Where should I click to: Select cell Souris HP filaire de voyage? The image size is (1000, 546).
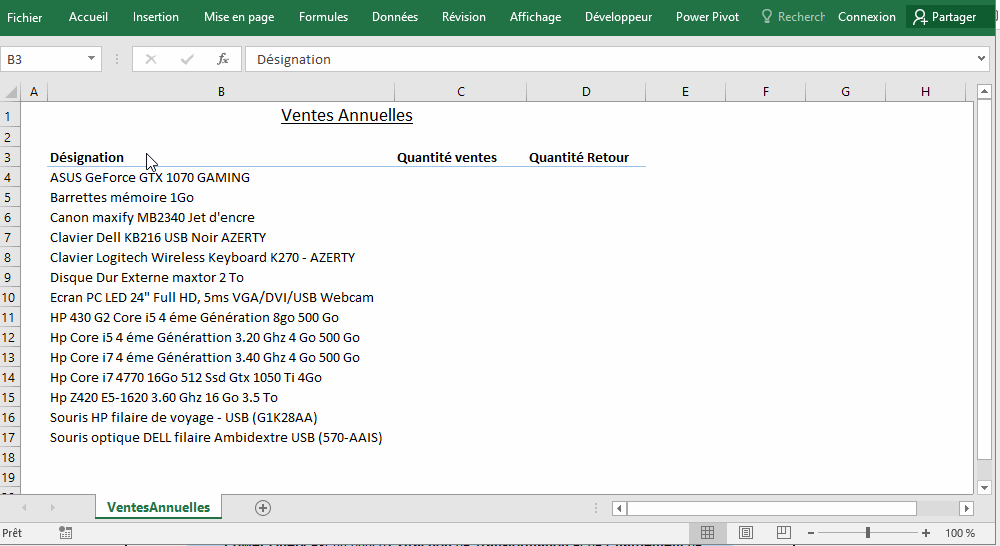pyautogui.click(x=221, y=417)
